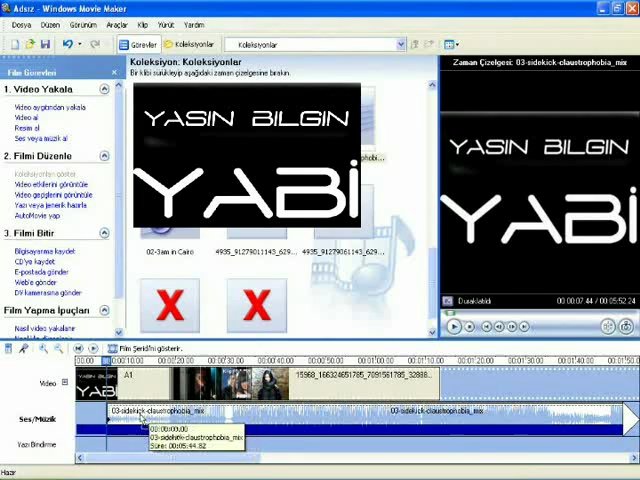This screenshot has height=480, width=640.
Task: Click Video geçişlerini görüntüle link
Action: click(x=53, y=195)
